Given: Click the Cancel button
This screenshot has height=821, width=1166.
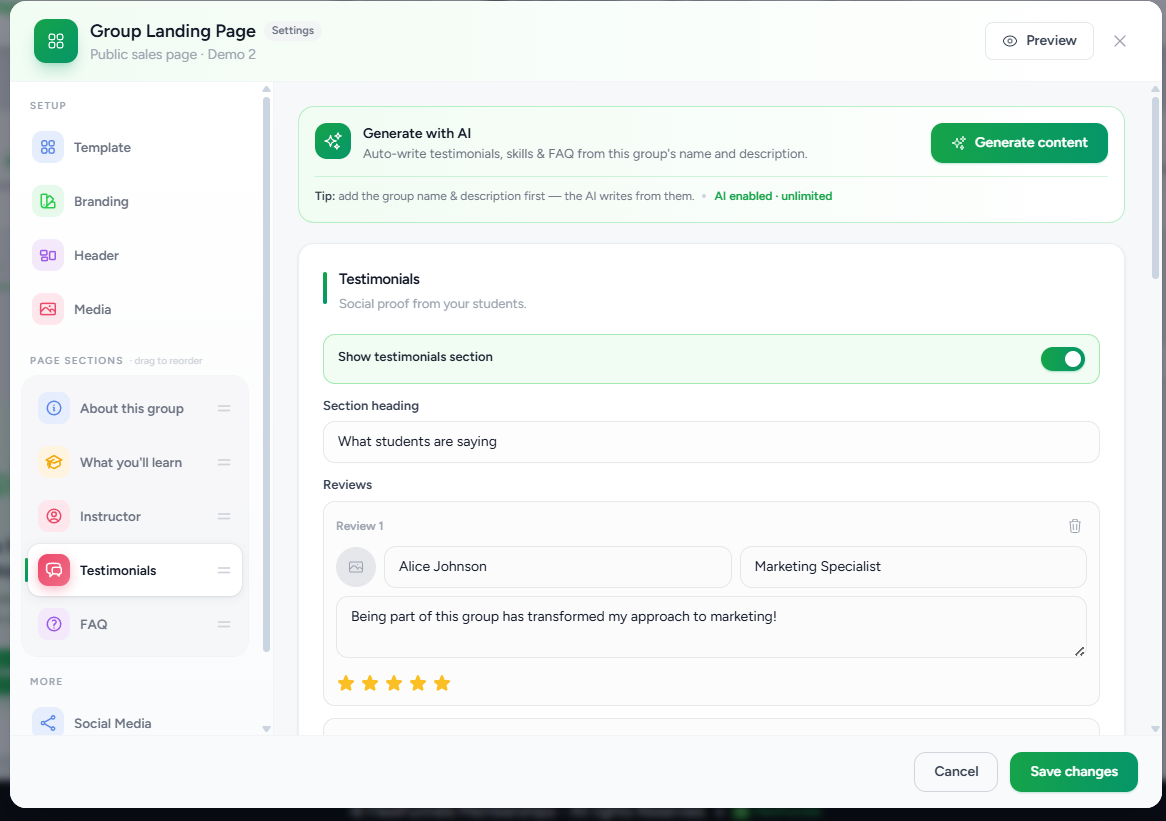Looking at the screenshot, I should coord(956,772).
